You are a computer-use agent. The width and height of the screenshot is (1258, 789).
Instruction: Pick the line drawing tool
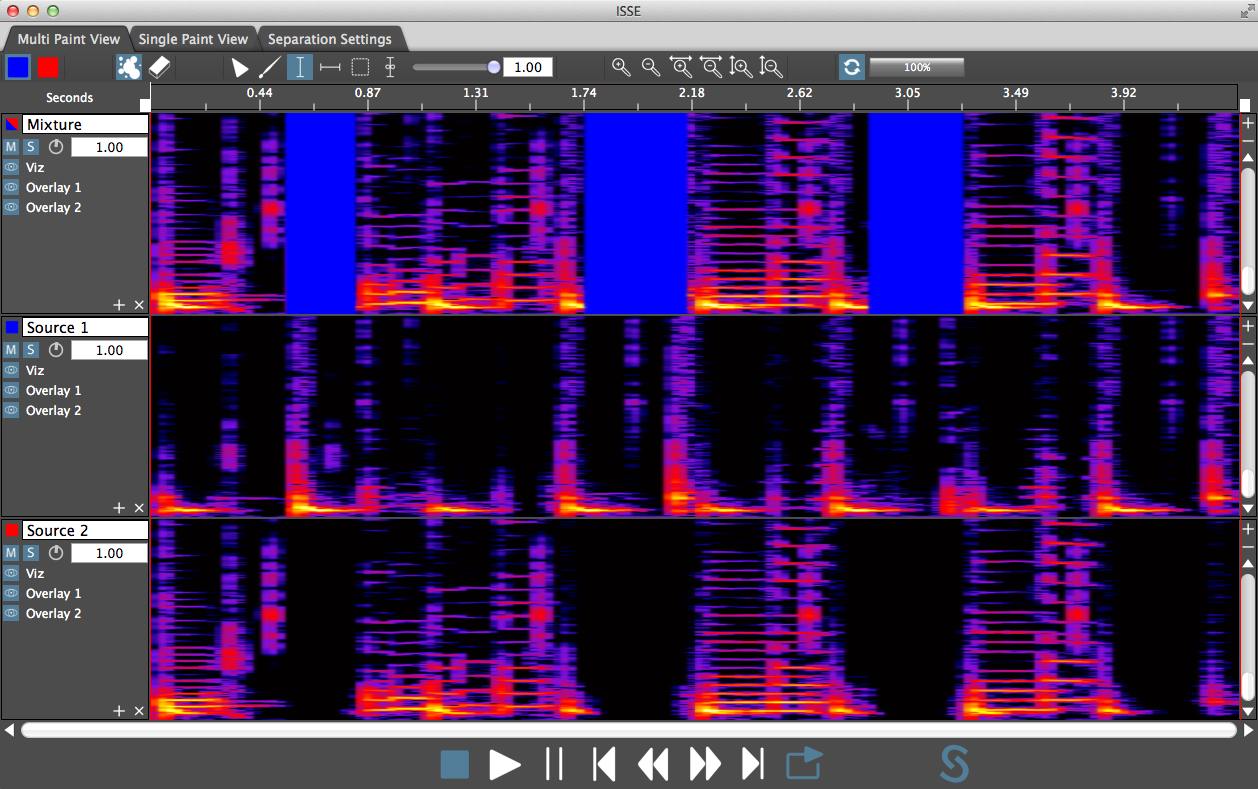point(269,67)
